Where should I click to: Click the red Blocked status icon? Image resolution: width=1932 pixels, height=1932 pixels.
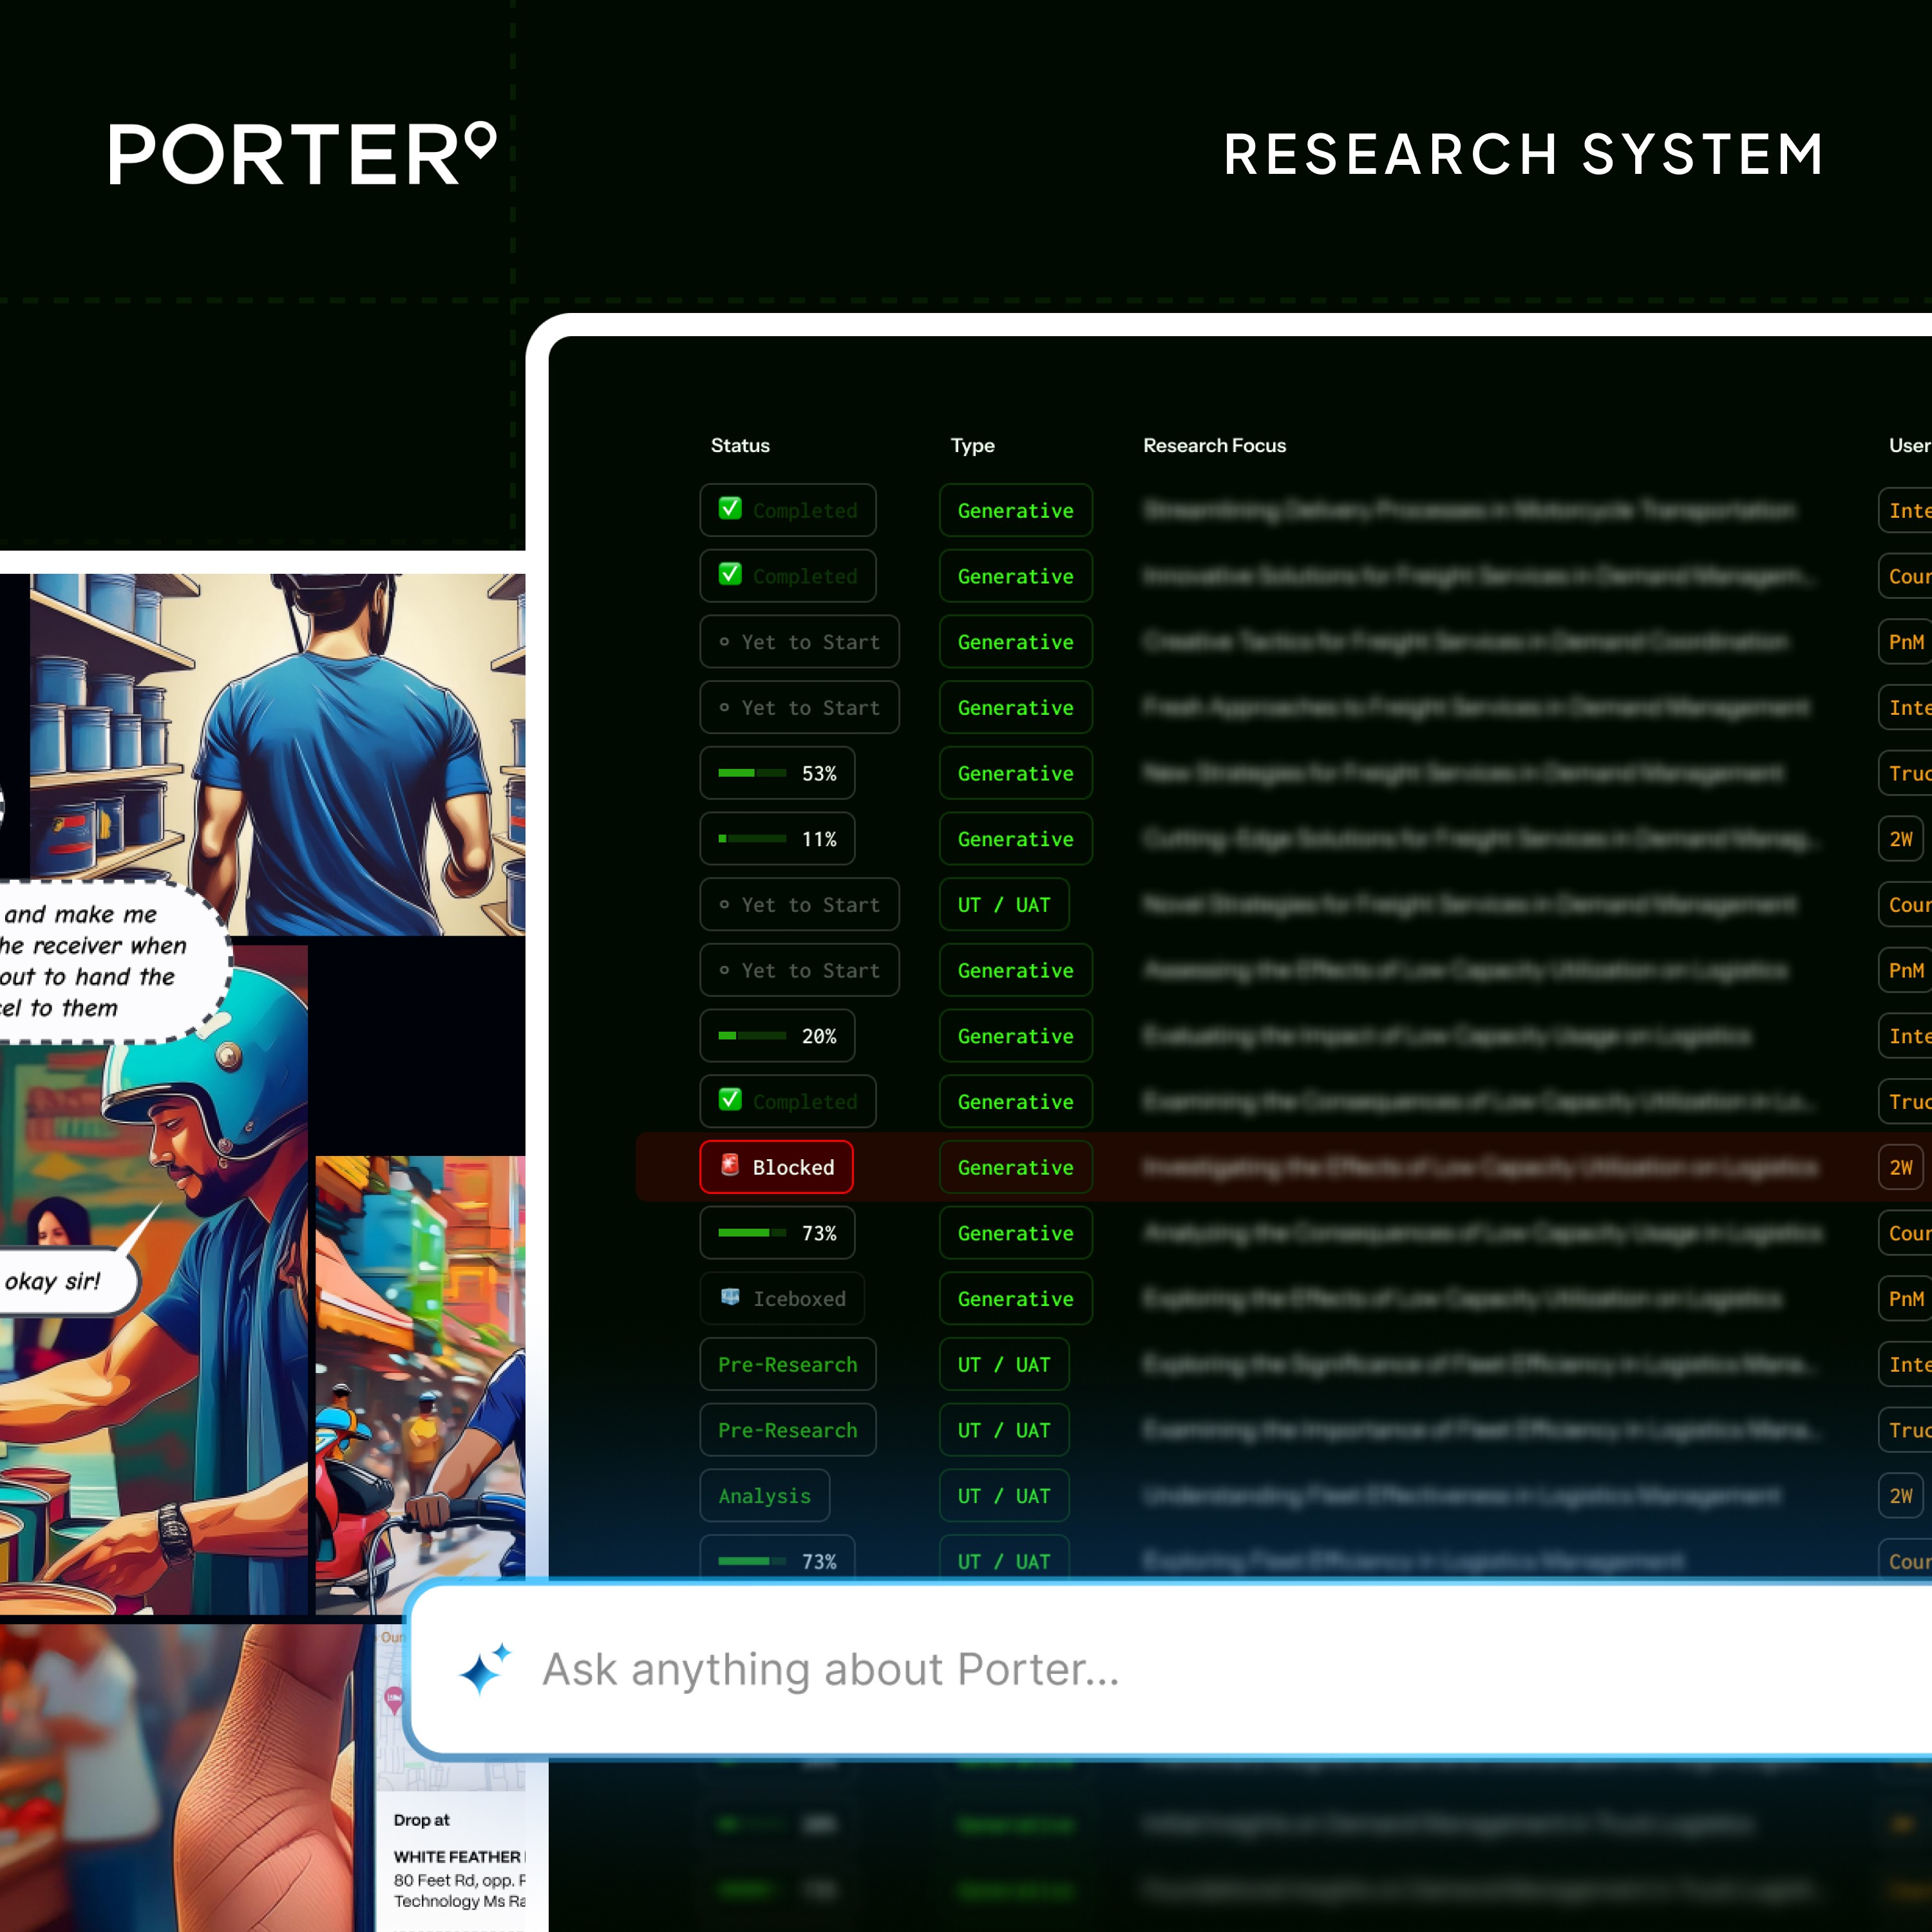coord(730,1165)
